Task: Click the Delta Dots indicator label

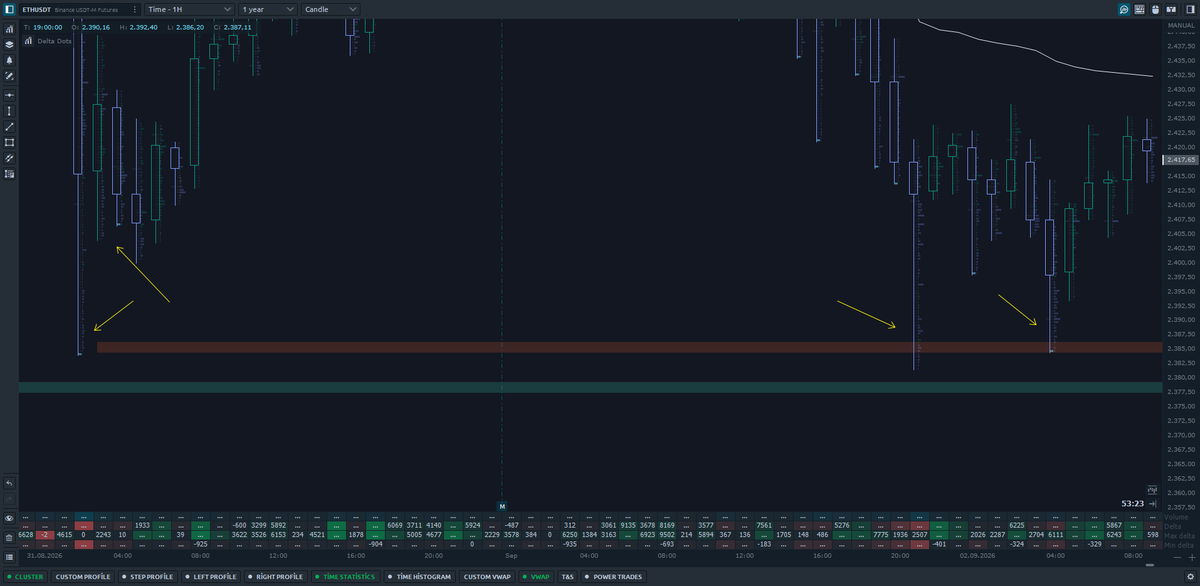Action: (x=54, y=41)
